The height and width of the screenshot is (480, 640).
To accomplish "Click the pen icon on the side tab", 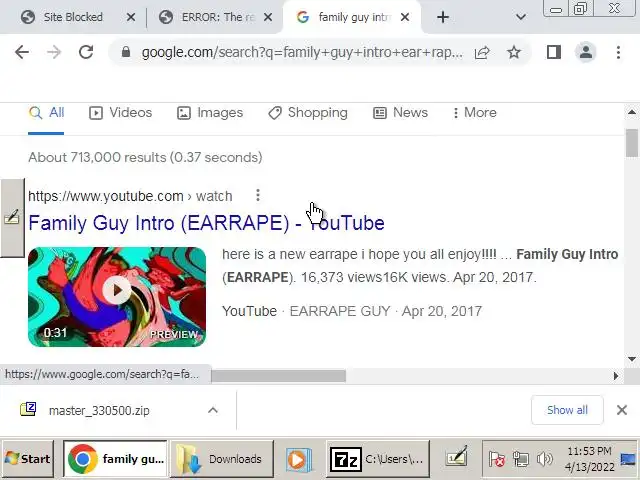I will [12, 217].
